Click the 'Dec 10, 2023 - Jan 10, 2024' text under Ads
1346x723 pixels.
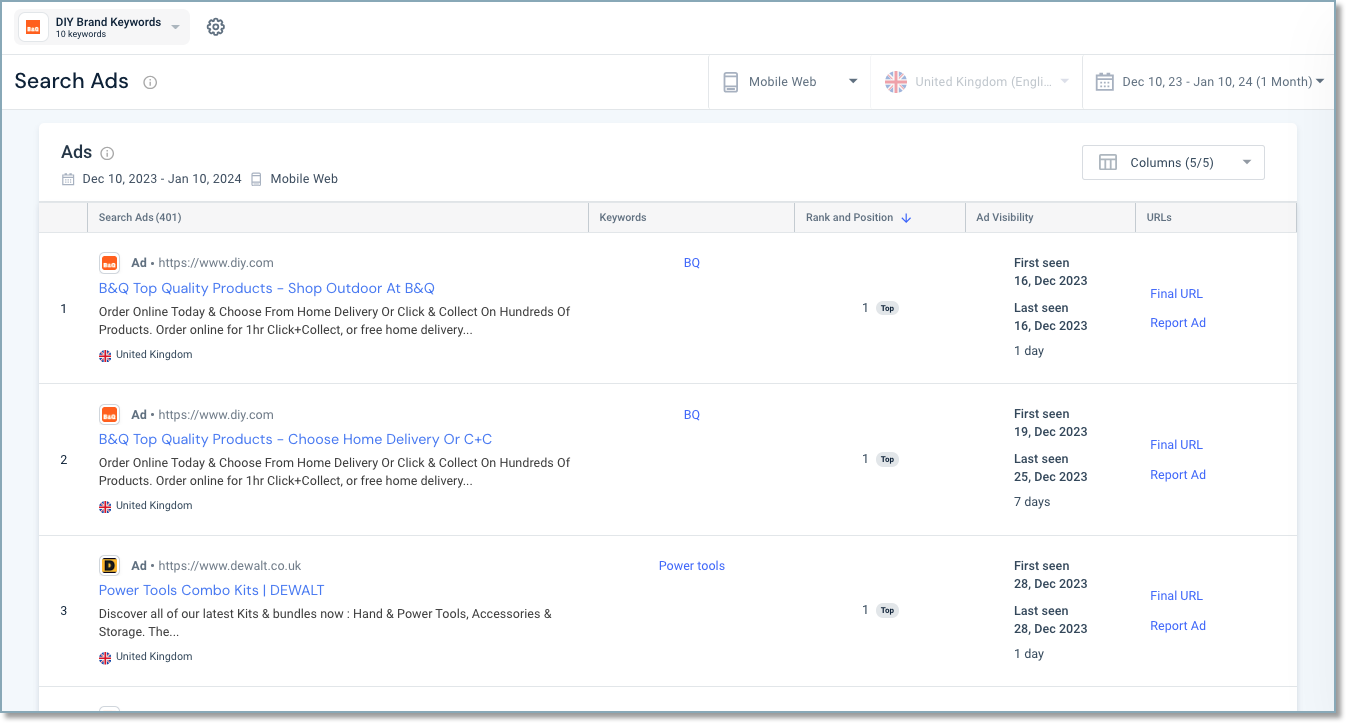click(162, 179)
